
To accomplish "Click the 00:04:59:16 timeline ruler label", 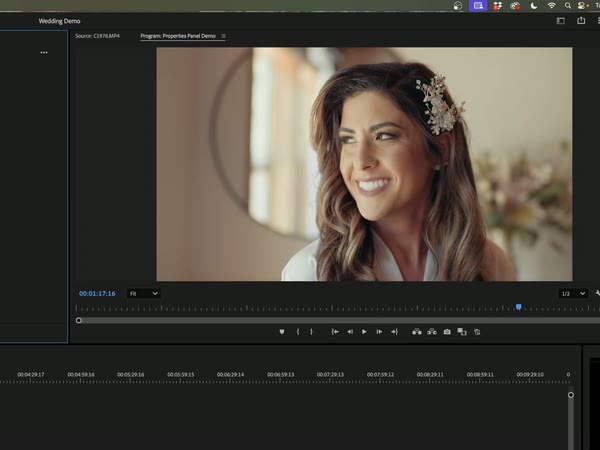I will pyautogui.click(x=81, y=374).
